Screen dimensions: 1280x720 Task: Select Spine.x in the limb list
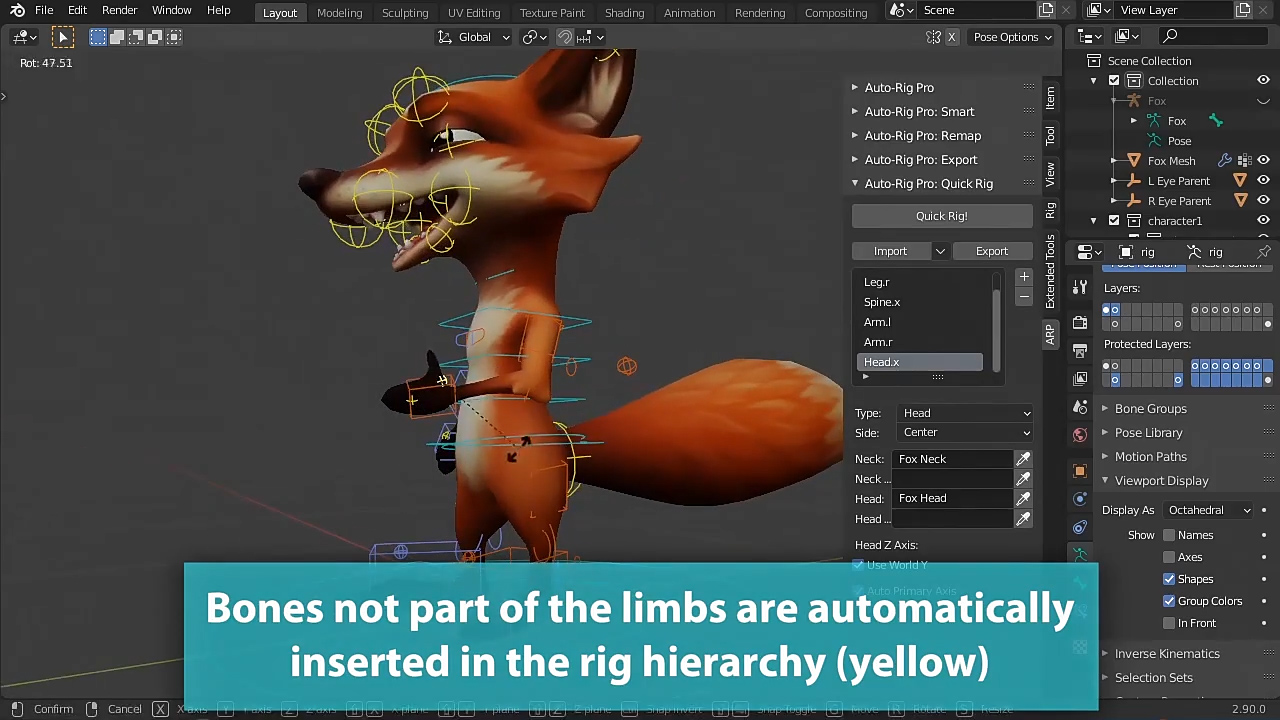[920, 302]
